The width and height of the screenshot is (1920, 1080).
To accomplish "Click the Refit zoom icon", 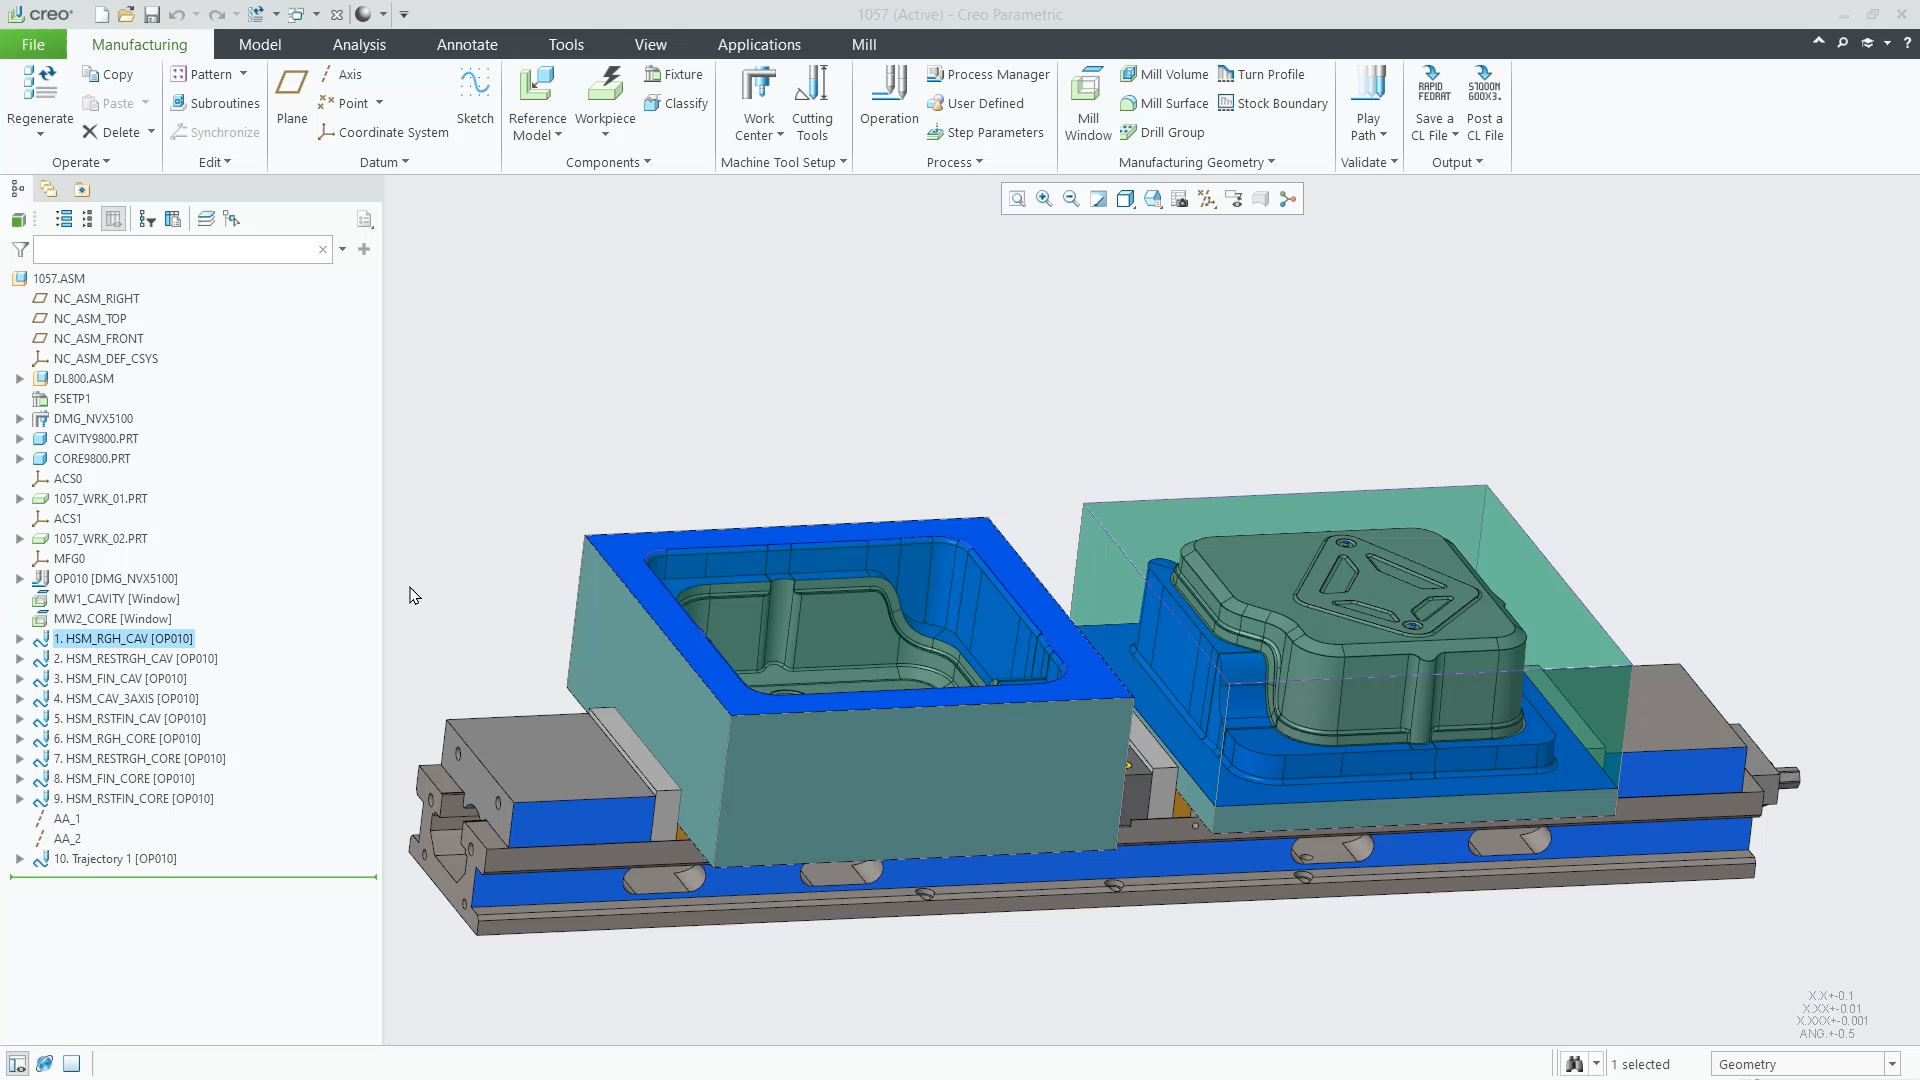I will [1017, 199].
